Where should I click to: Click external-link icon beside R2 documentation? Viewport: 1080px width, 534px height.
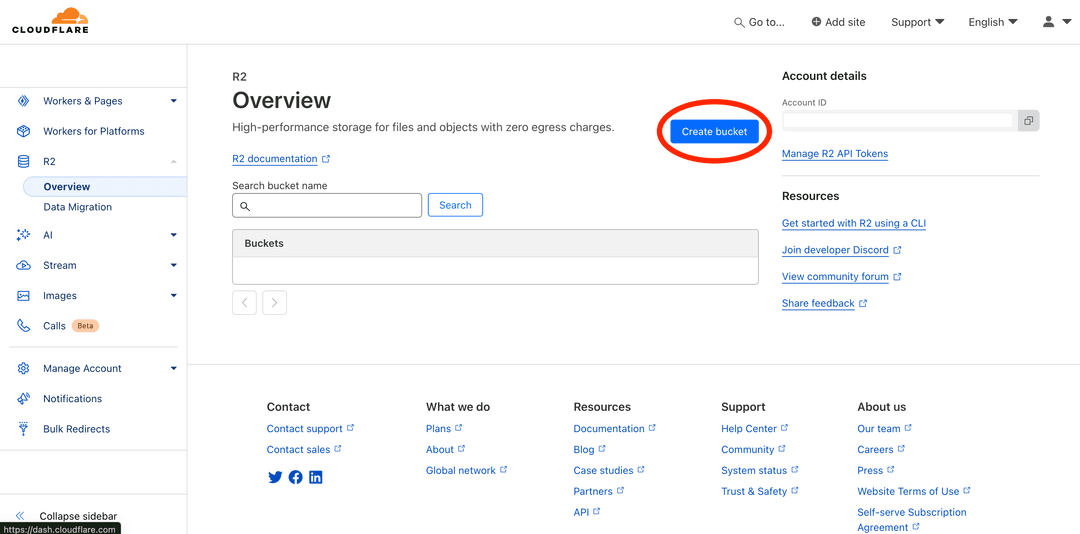326,158
